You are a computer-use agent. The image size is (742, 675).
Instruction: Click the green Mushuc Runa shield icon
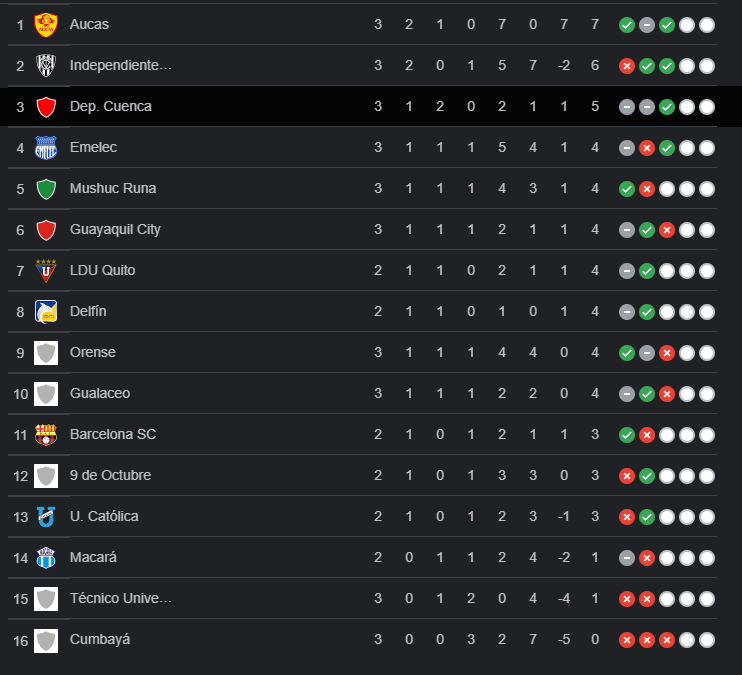(46, 188)
